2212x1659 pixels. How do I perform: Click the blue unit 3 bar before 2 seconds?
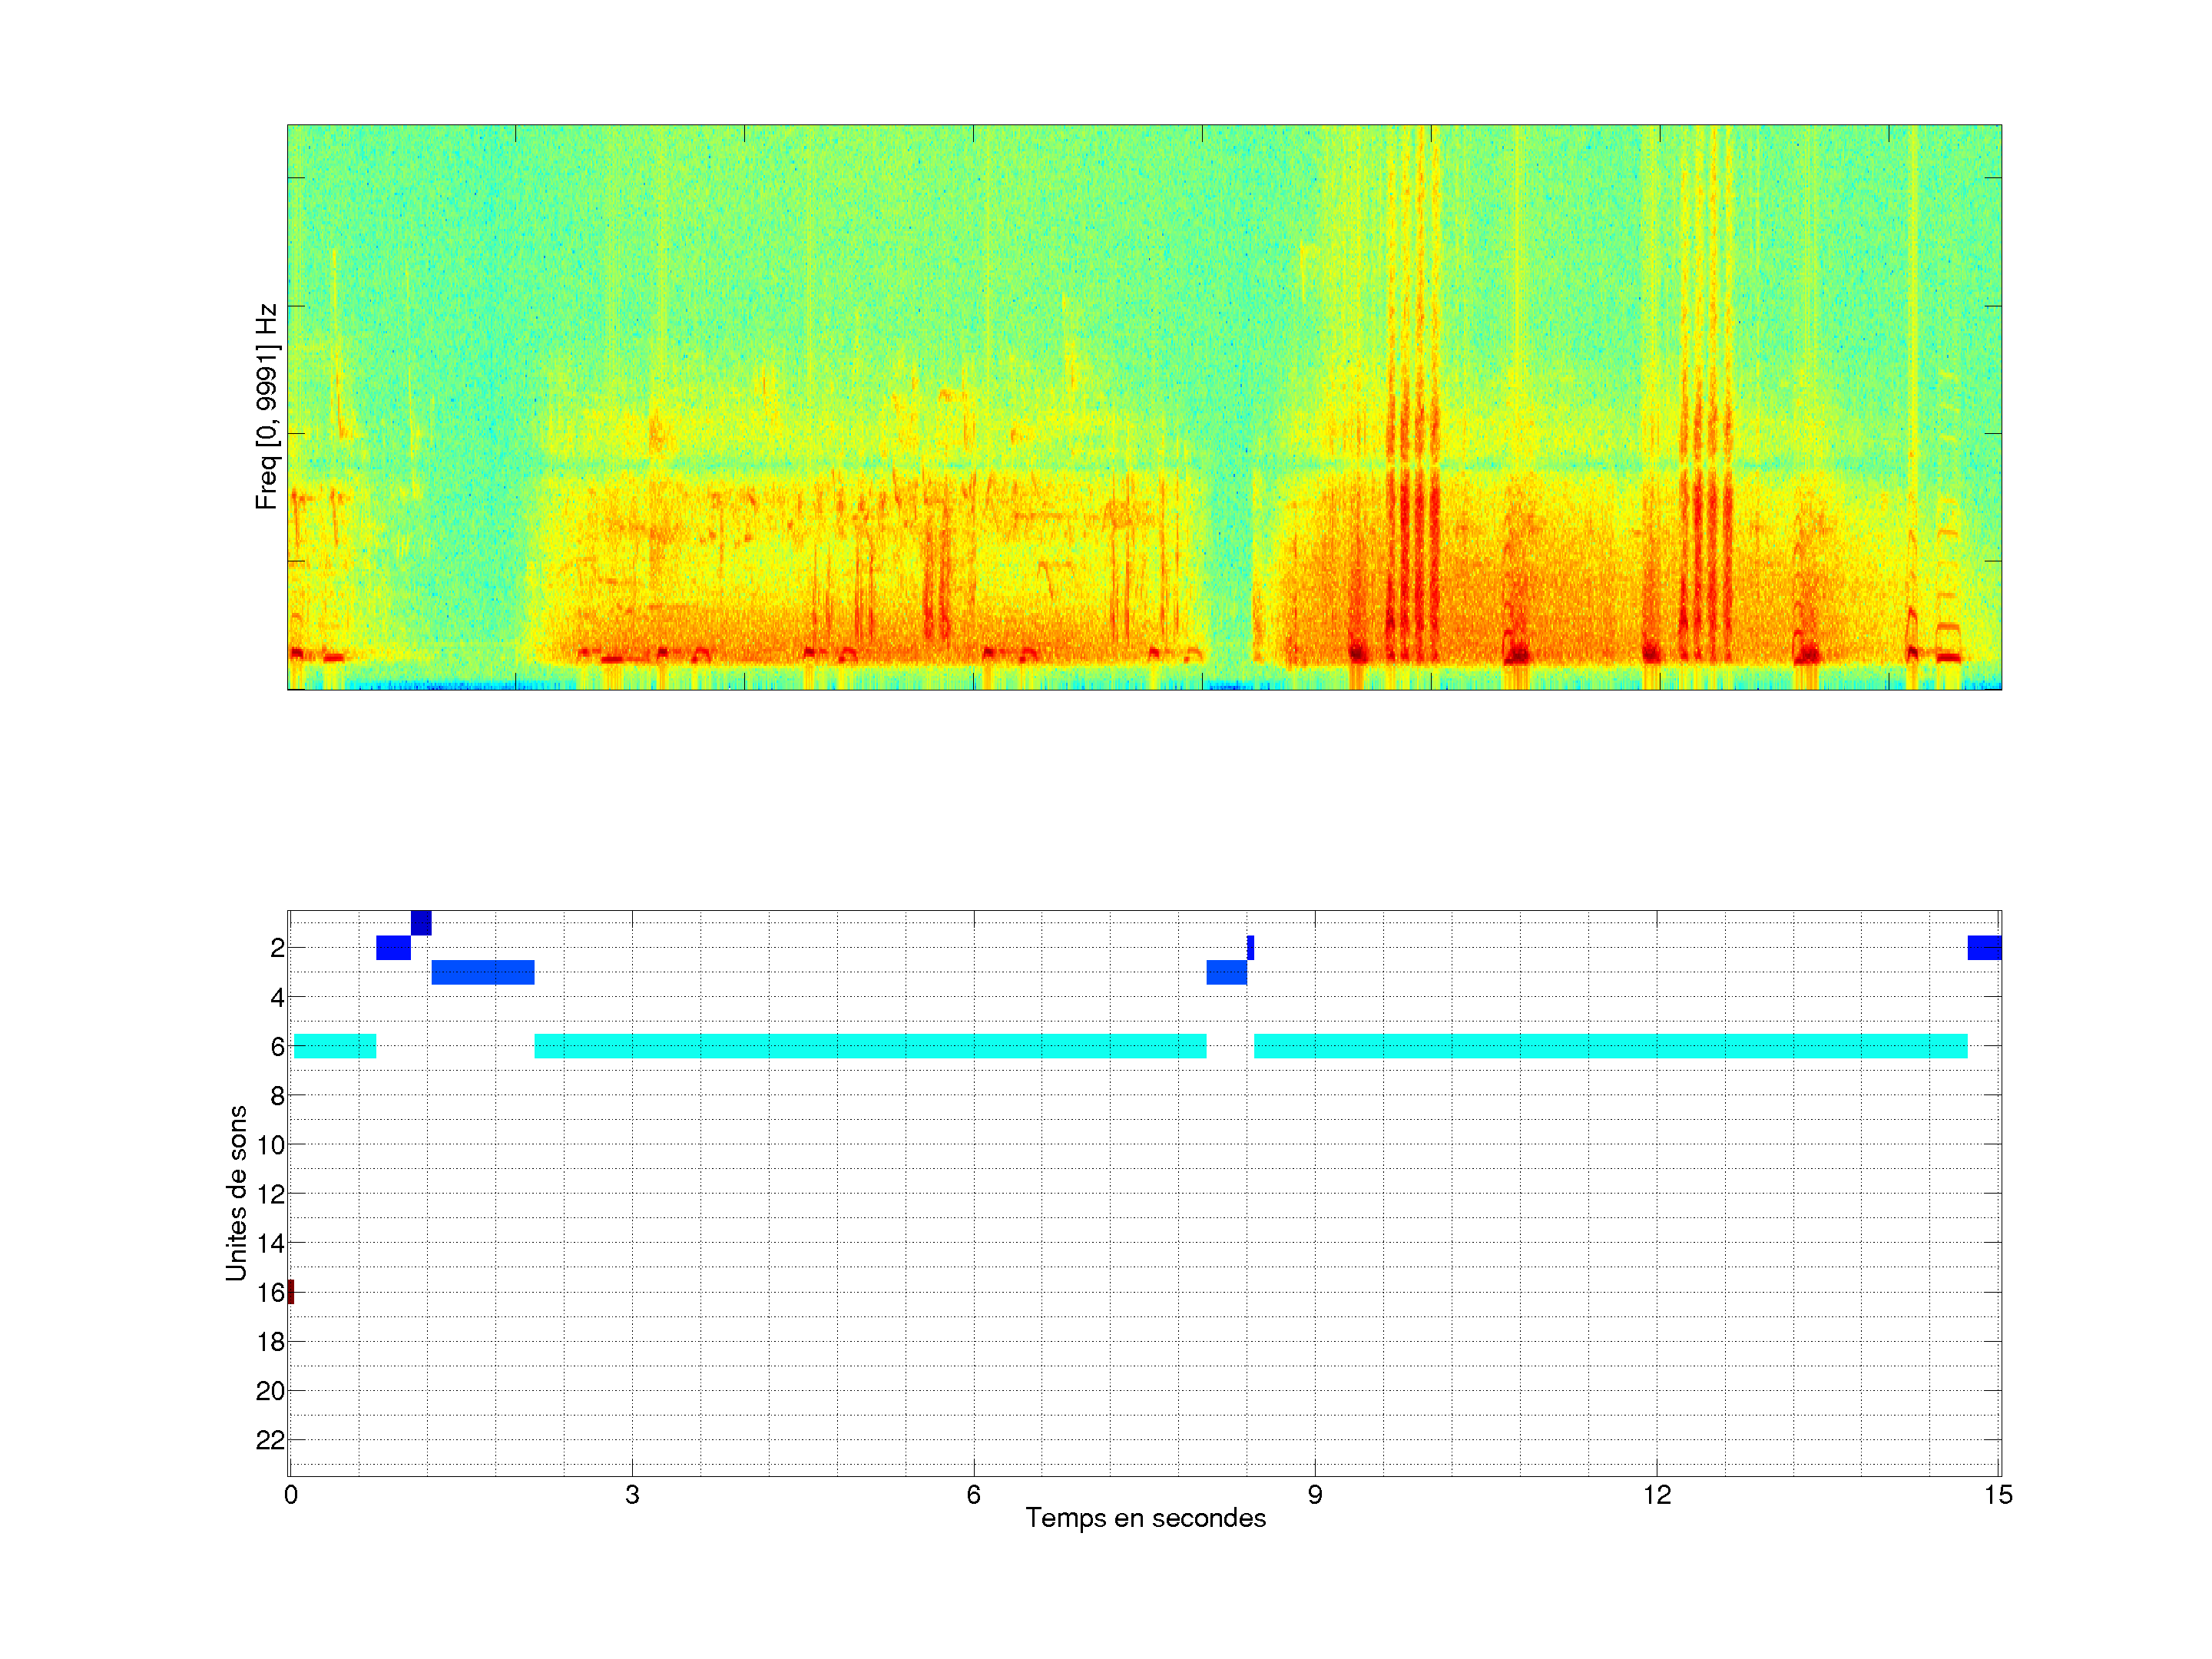click(483, 972)
